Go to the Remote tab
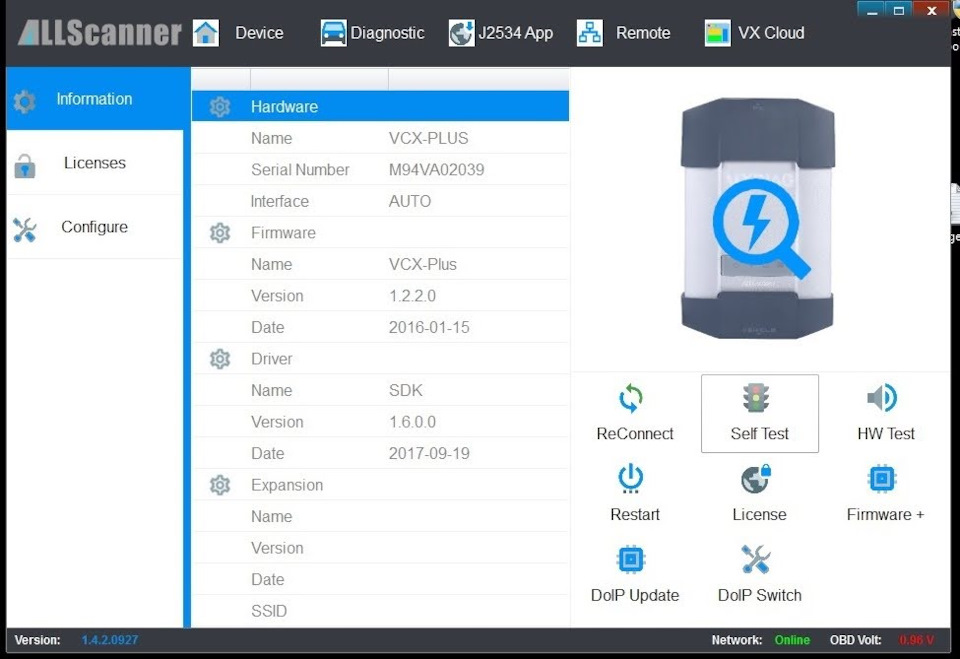Image resolution: width=960 pixels, height=659 pixels. (x=624, y=33)
